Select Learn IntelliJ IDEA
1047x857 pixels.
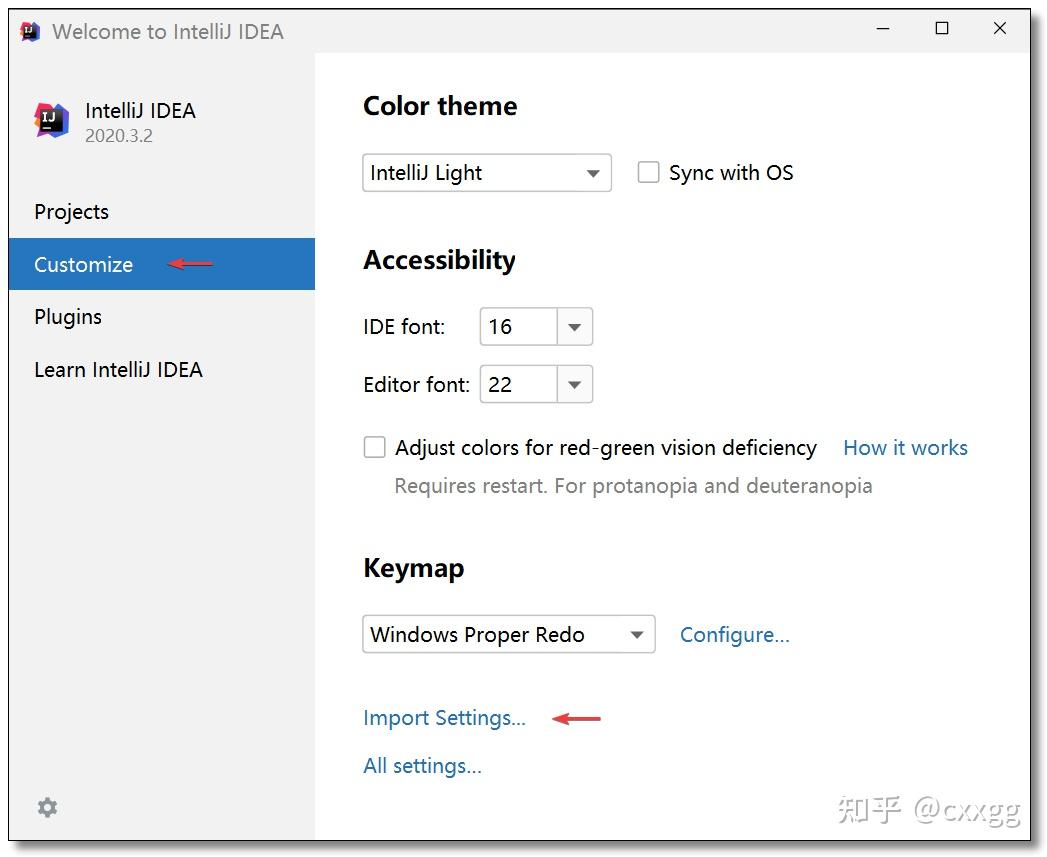(x=118, y=369)
